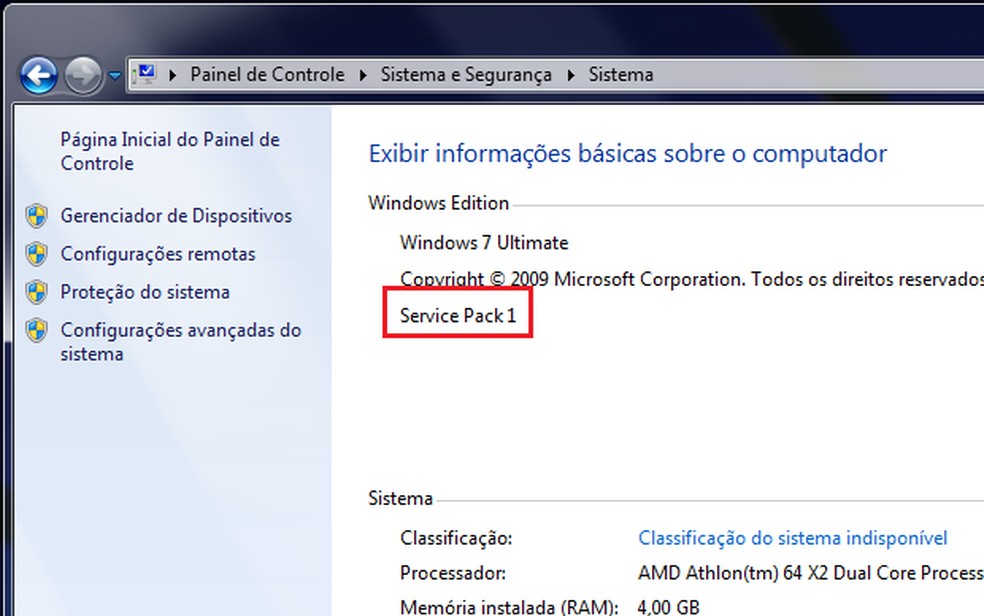Expand the arrow after Sistema e Segurança
This screenshot has width=984, height=616.
[x=571, y=75]
